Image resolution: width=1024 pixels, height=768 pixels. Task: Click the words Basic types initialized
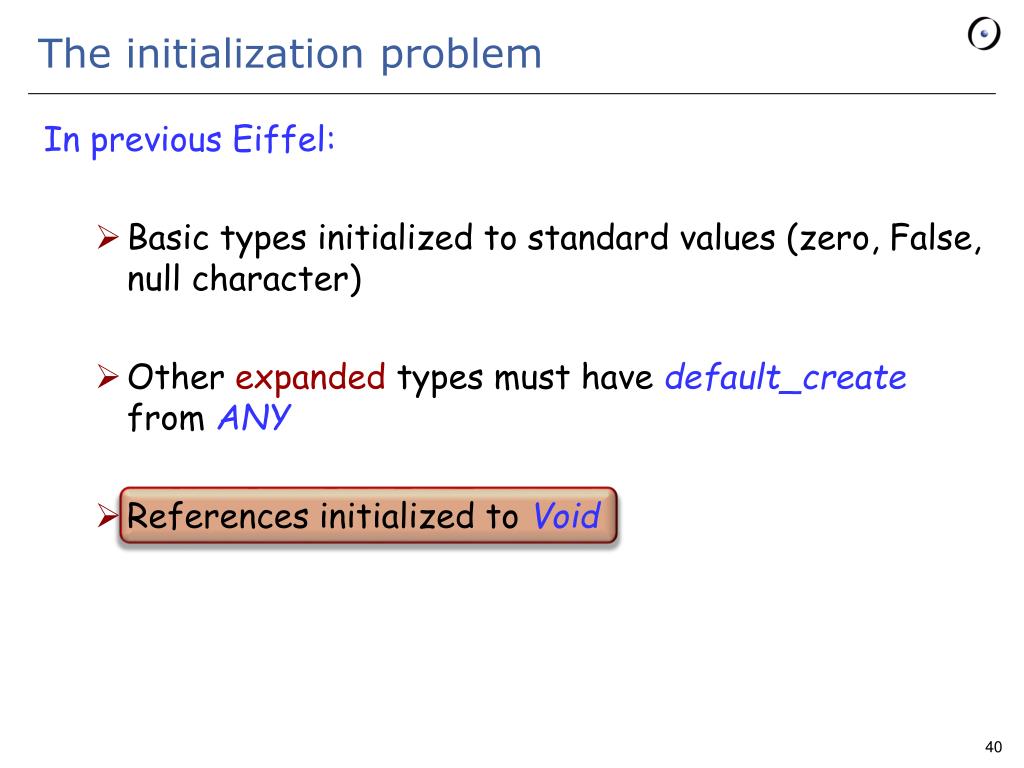[300, 238]
